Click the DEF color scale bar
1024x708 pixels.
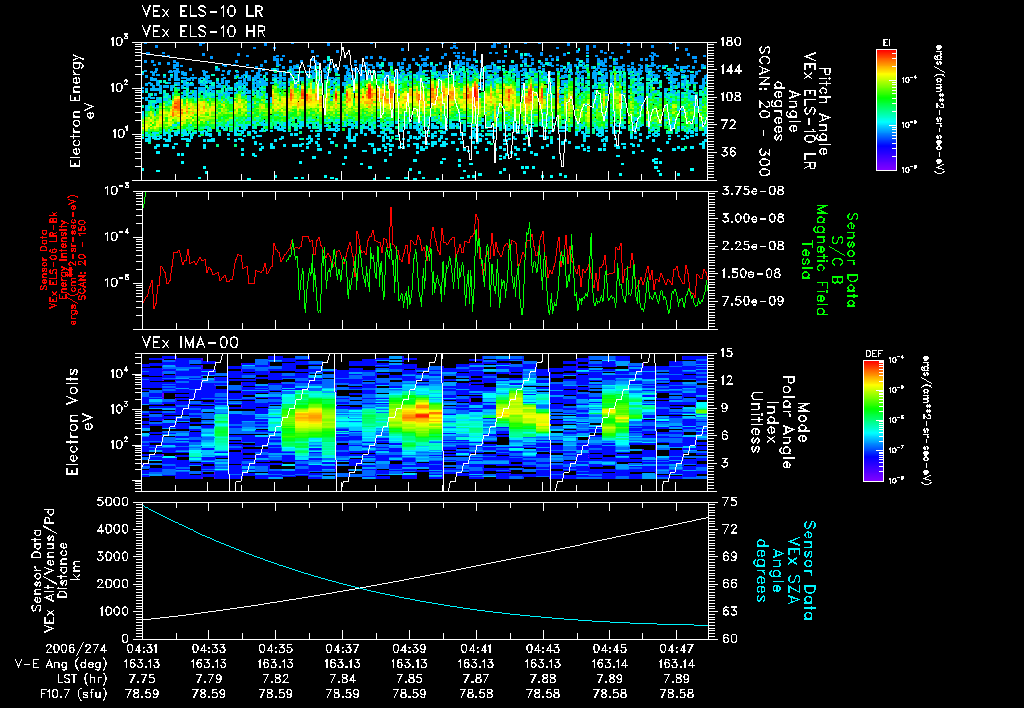click(873, 421)
